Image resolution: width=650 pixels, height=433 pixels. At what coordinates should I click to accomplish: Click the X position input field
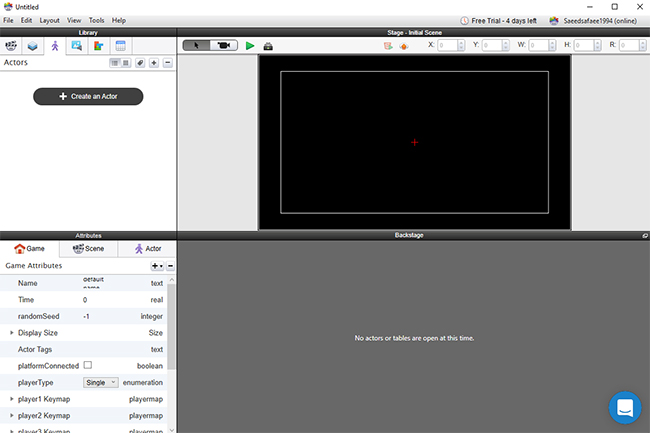pyautogui.click(x=448, y=45)
